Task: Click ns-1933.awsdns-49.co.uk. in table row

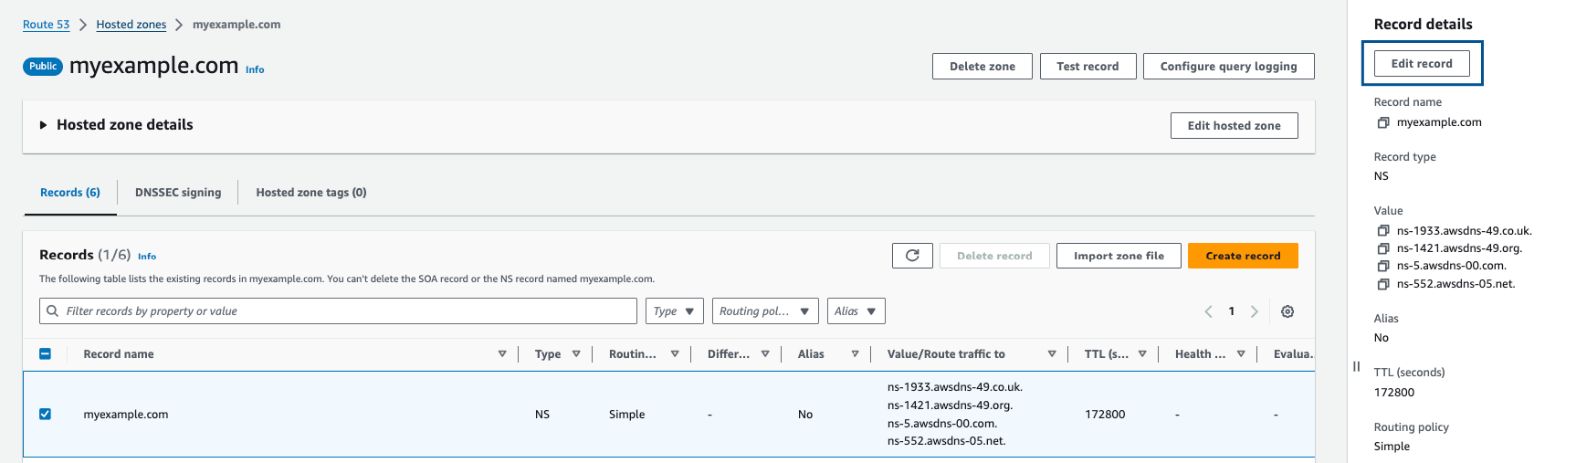Action: coord(955,387)
